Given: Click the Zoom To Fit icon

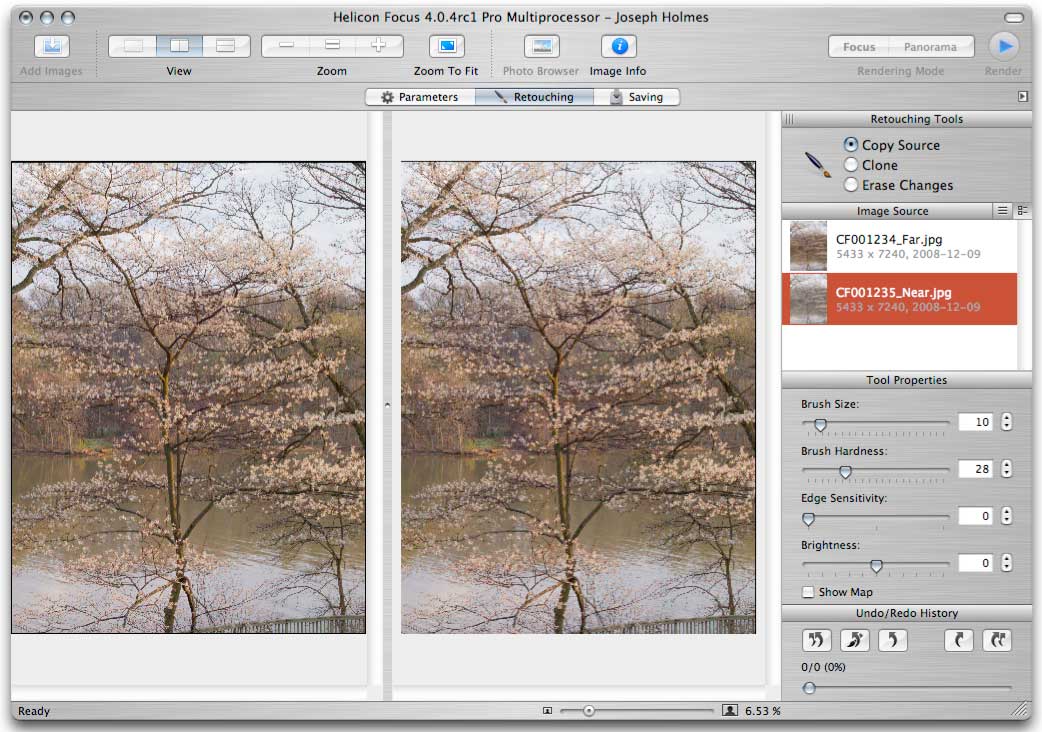Looking at the screenshot, I should [446, 46].
